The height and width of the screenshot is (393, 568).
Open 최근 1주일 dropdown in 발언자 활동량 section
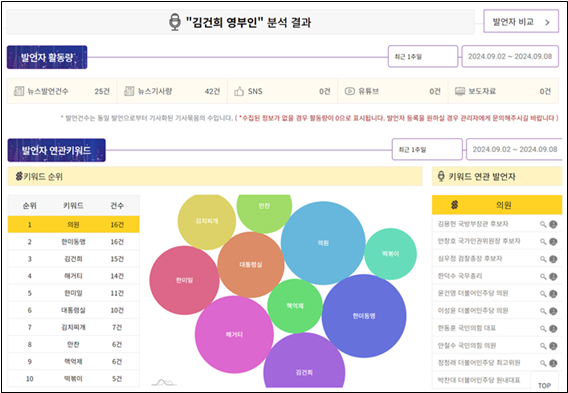(x=423, y=57)
